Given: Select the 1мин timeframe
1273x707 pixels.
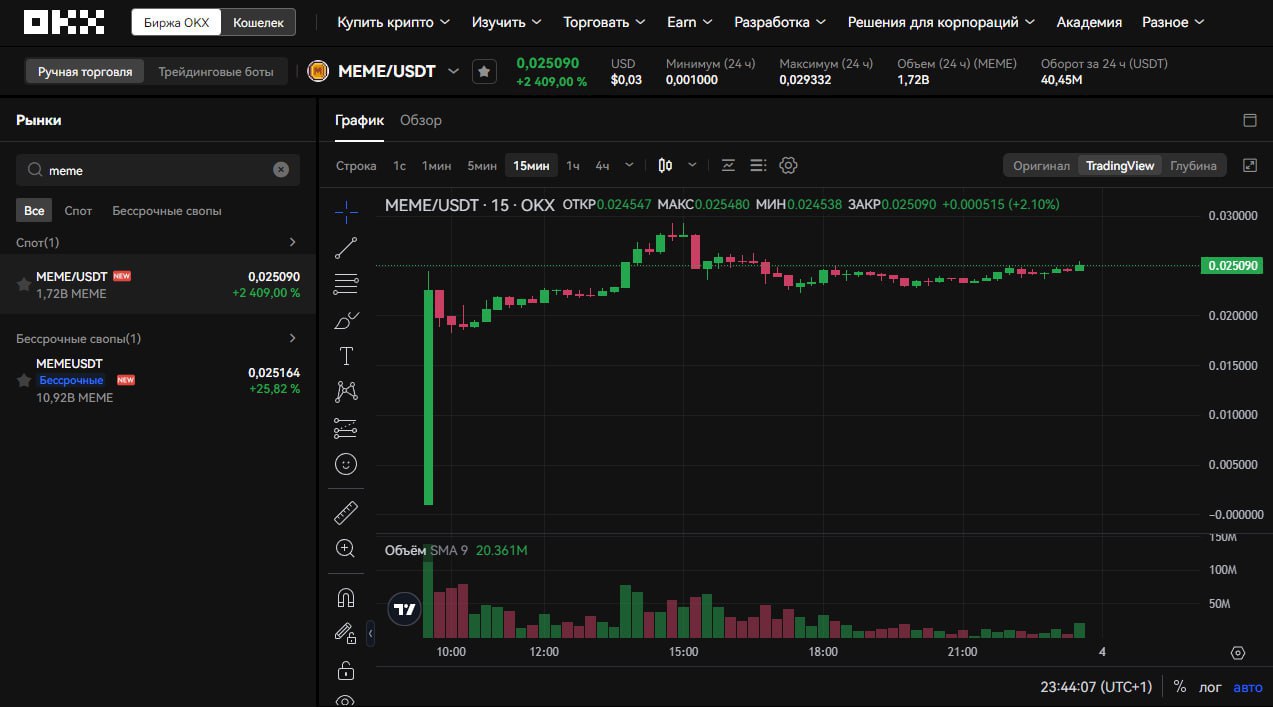Looking at the screenshot, I should point(436,166).
